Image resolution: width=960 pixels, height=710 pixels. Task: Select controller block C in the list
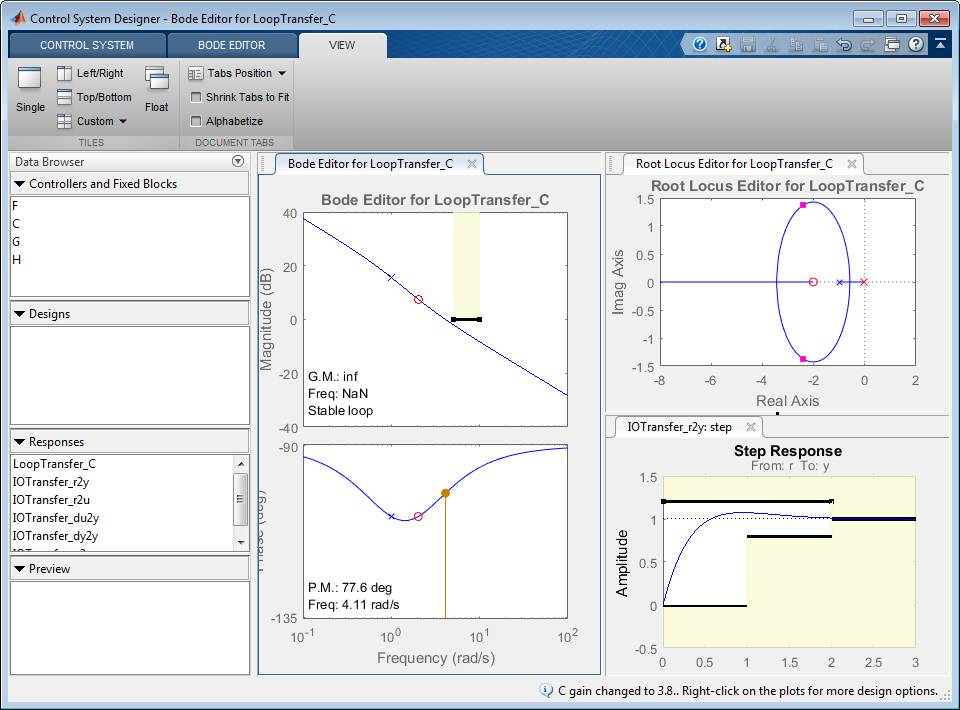click(x=16, y=223)
